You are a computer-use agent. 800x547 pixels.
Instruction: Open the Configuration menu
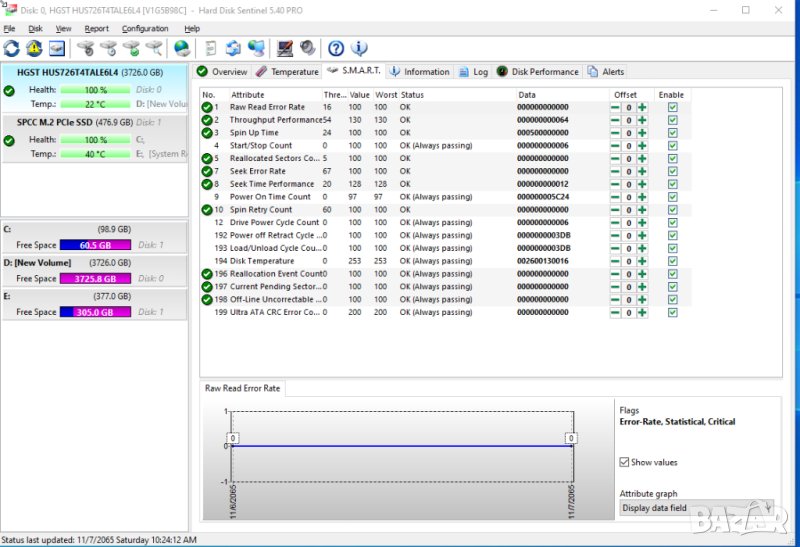click(145, 29)
